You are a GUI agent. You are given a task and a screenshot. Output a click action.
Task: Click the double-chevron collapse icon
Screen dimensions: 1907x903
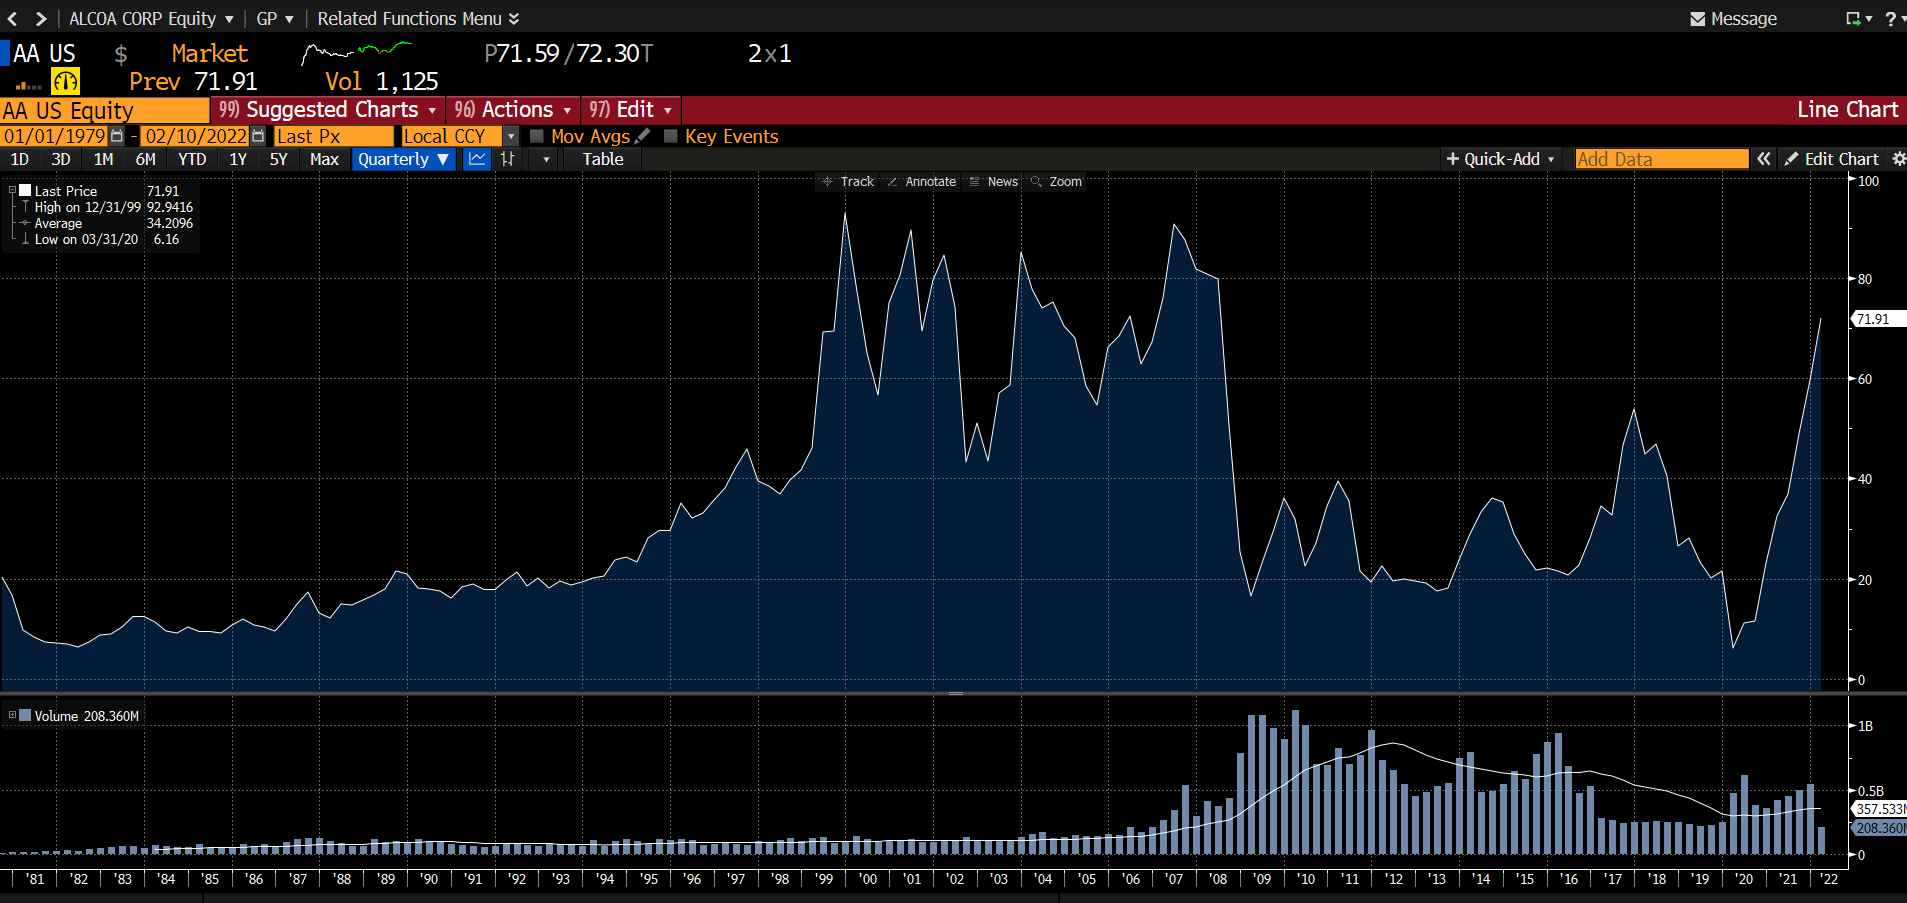click(x=1764, y=159)
